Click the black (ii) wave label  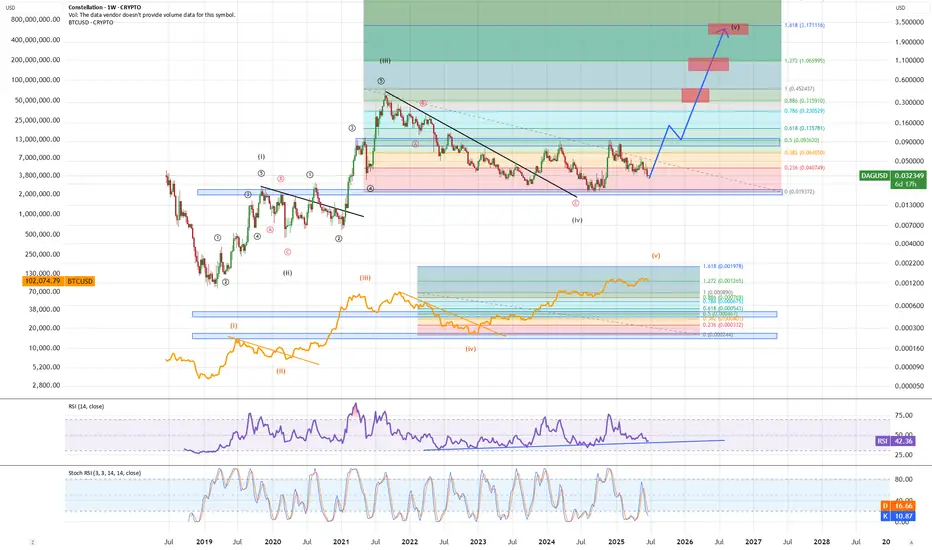click(287, 273)
